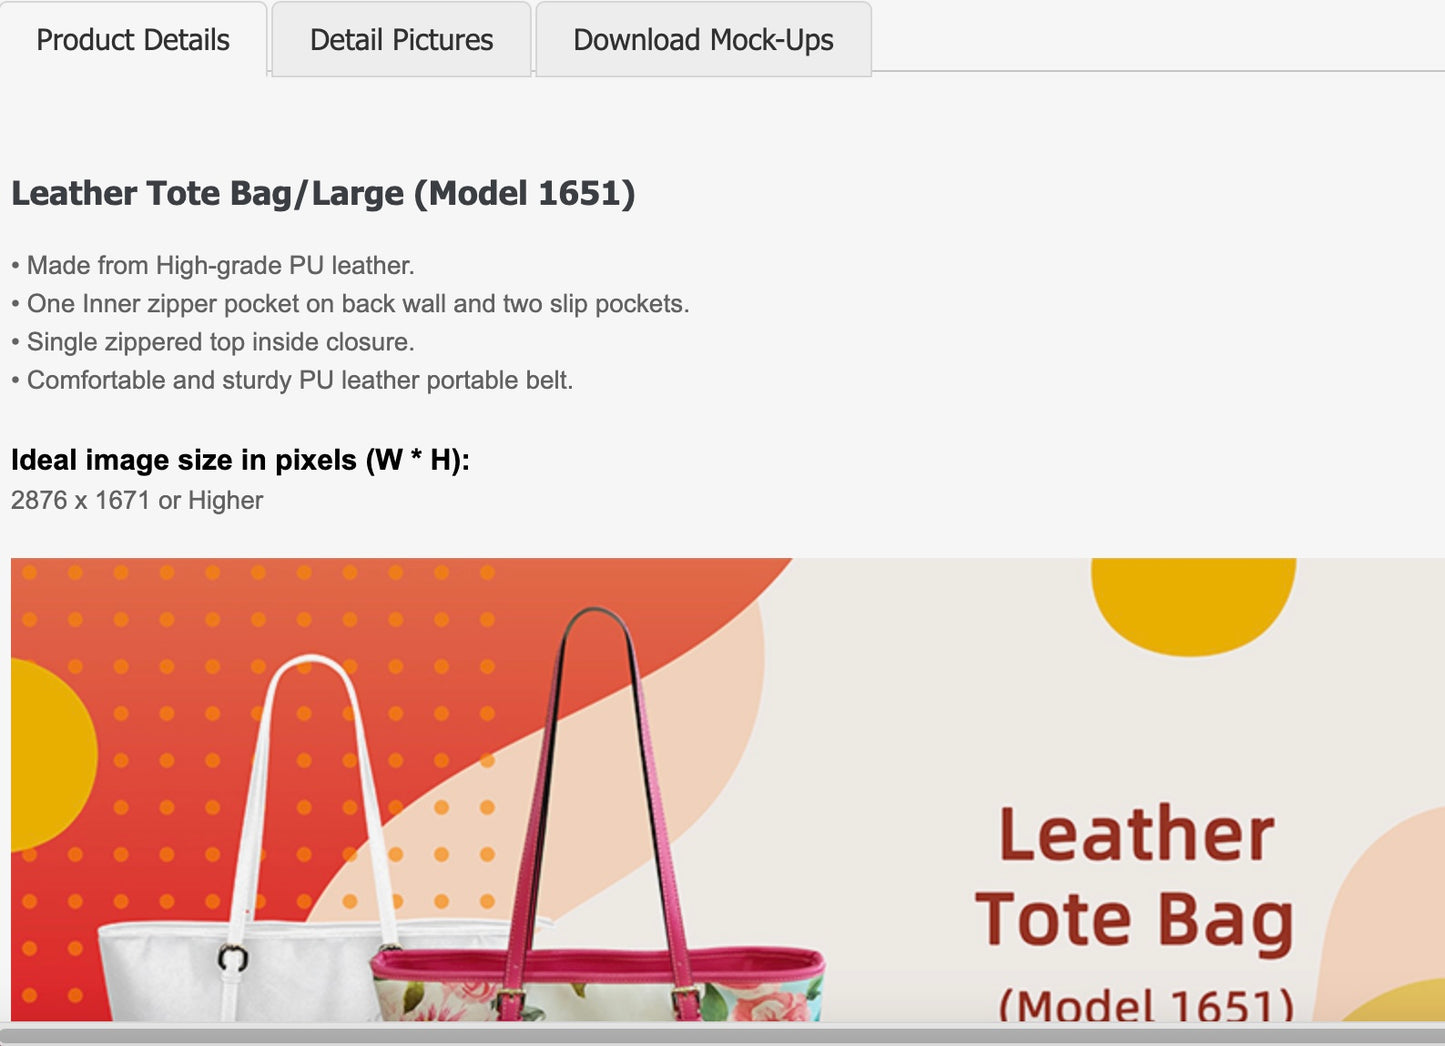Click the portable belt bullet point
Screen dimensions: 1445x1046
tap(291, 379)
